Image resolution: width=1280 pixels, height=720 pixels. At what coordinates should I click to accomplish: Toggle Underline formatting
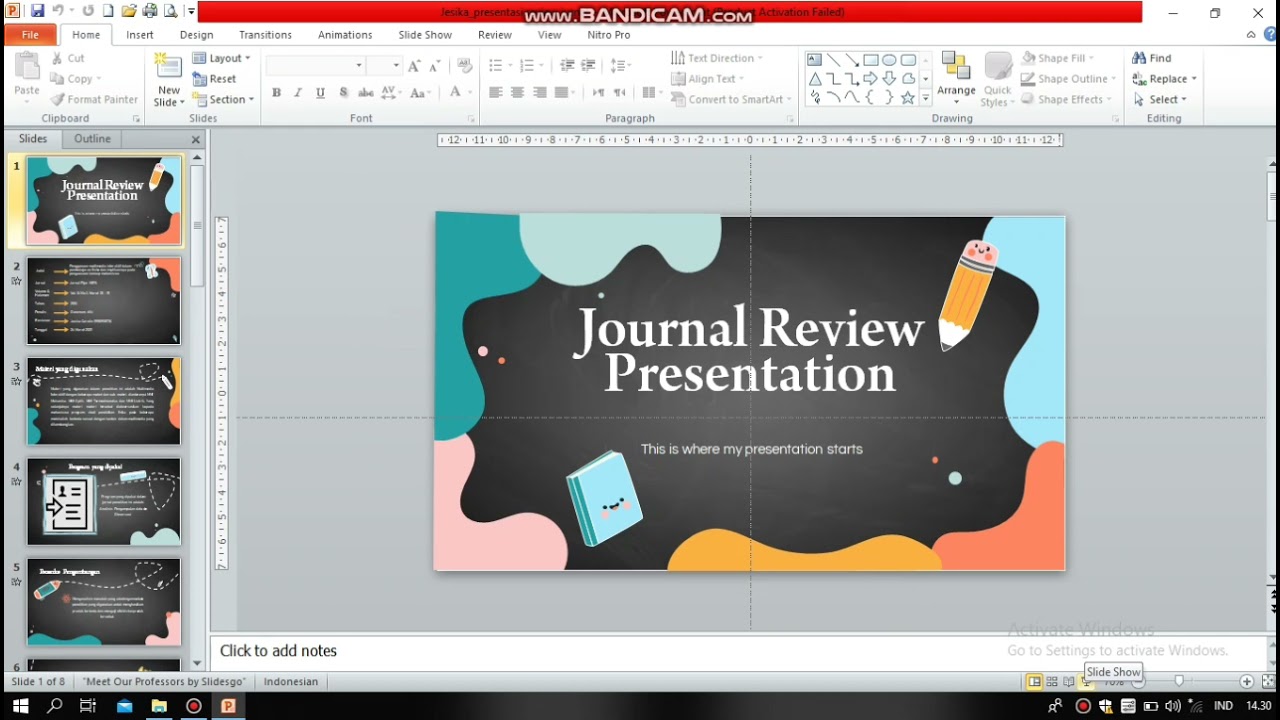320,93
